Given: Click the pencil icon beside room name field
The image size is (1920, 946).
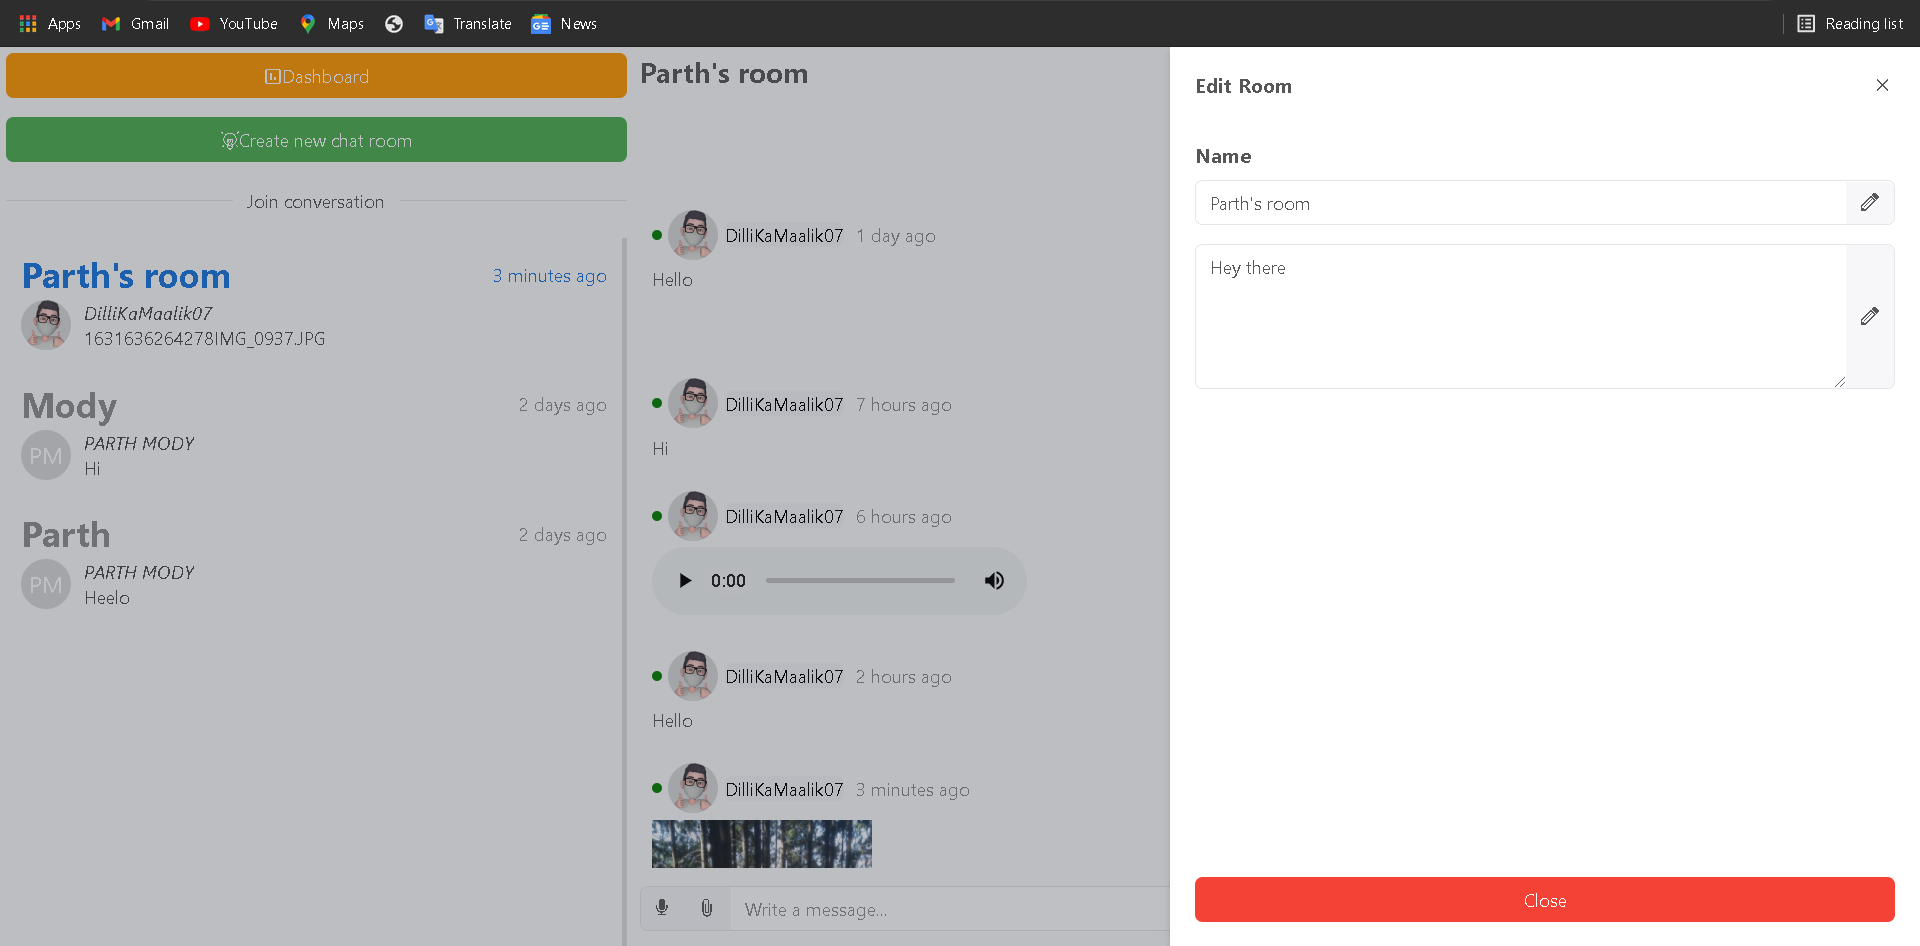Looking at the screenshot, I should [x=1869, y=203].
